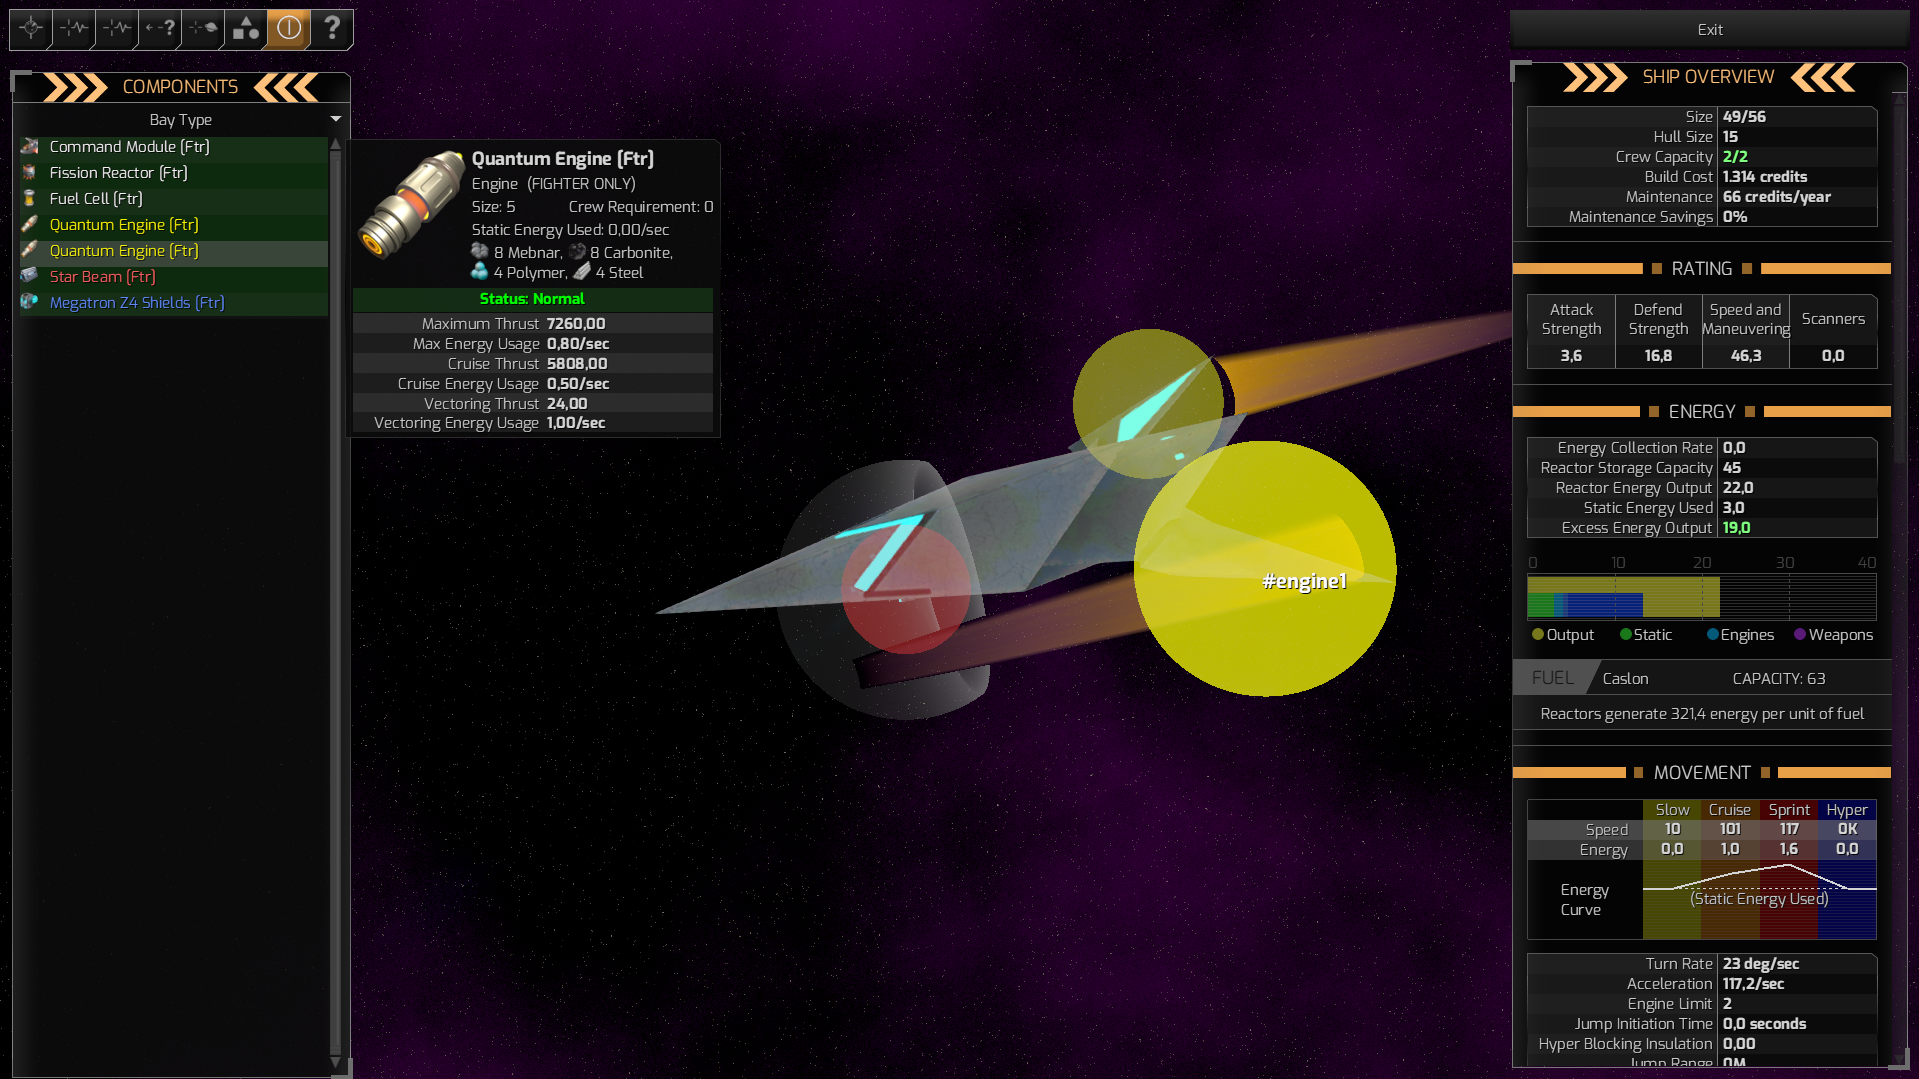Click the highlighted power info toolbar icon
The width and height of the screenshot is (1919, 1079).
(x=287, y=29)
